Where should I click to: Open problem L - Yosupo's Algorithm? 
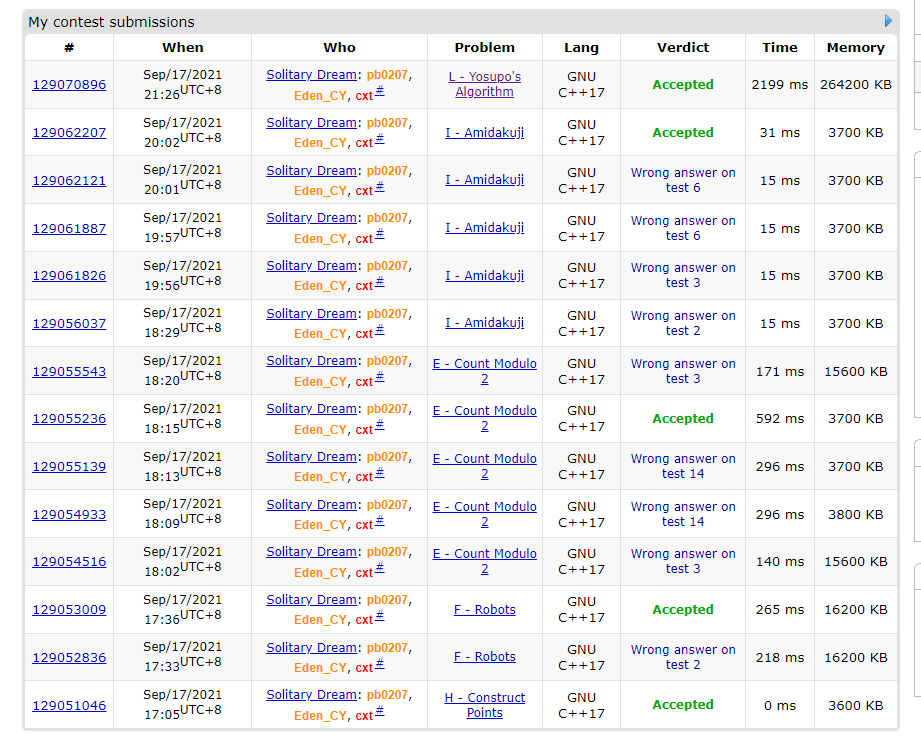(x=484, y=84)
